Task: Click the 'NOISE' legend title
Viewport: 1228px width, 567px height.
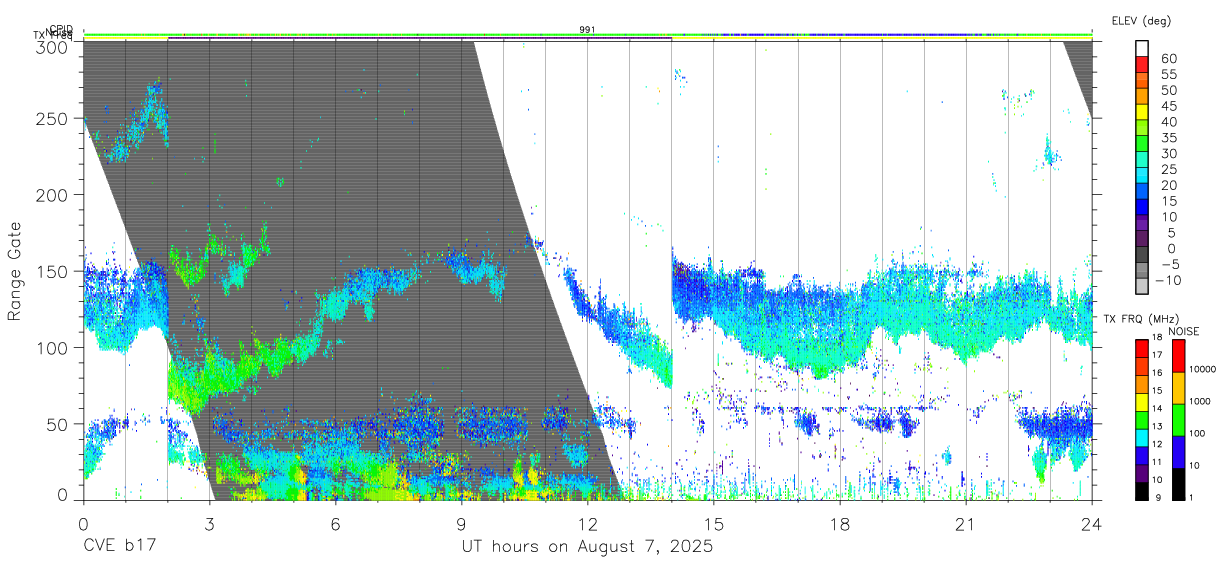Action: click(1184, 331)
